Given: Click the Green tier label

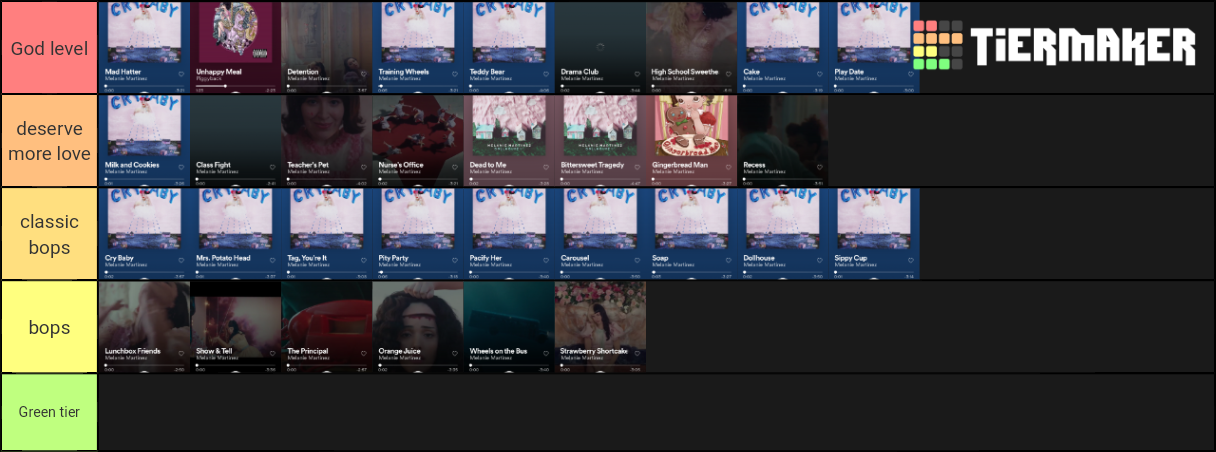Looking at the screenshot, I should (x=49, y=412).
